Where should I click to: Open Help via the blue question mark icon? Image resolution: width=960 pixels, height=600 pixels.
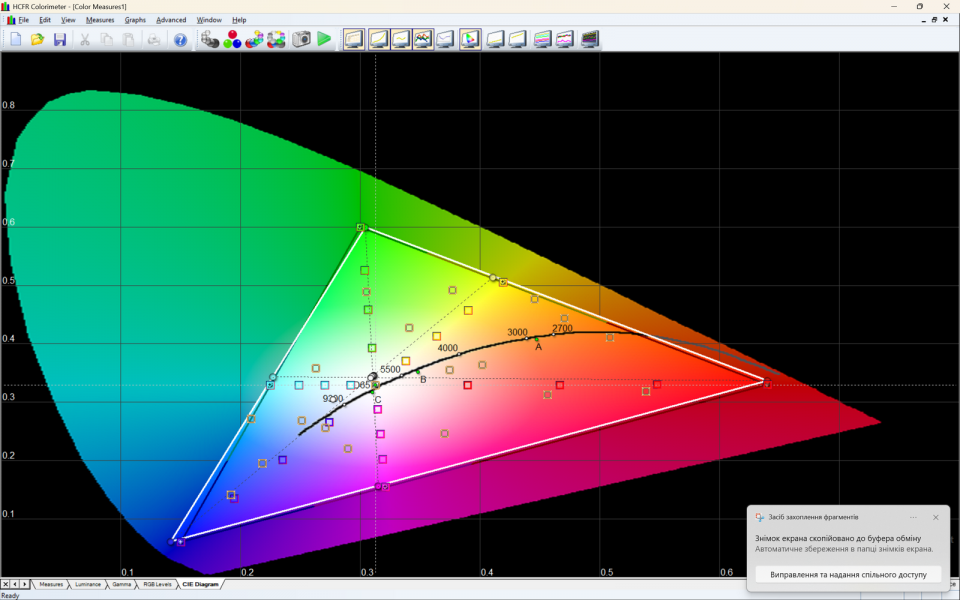click(180, 39)
